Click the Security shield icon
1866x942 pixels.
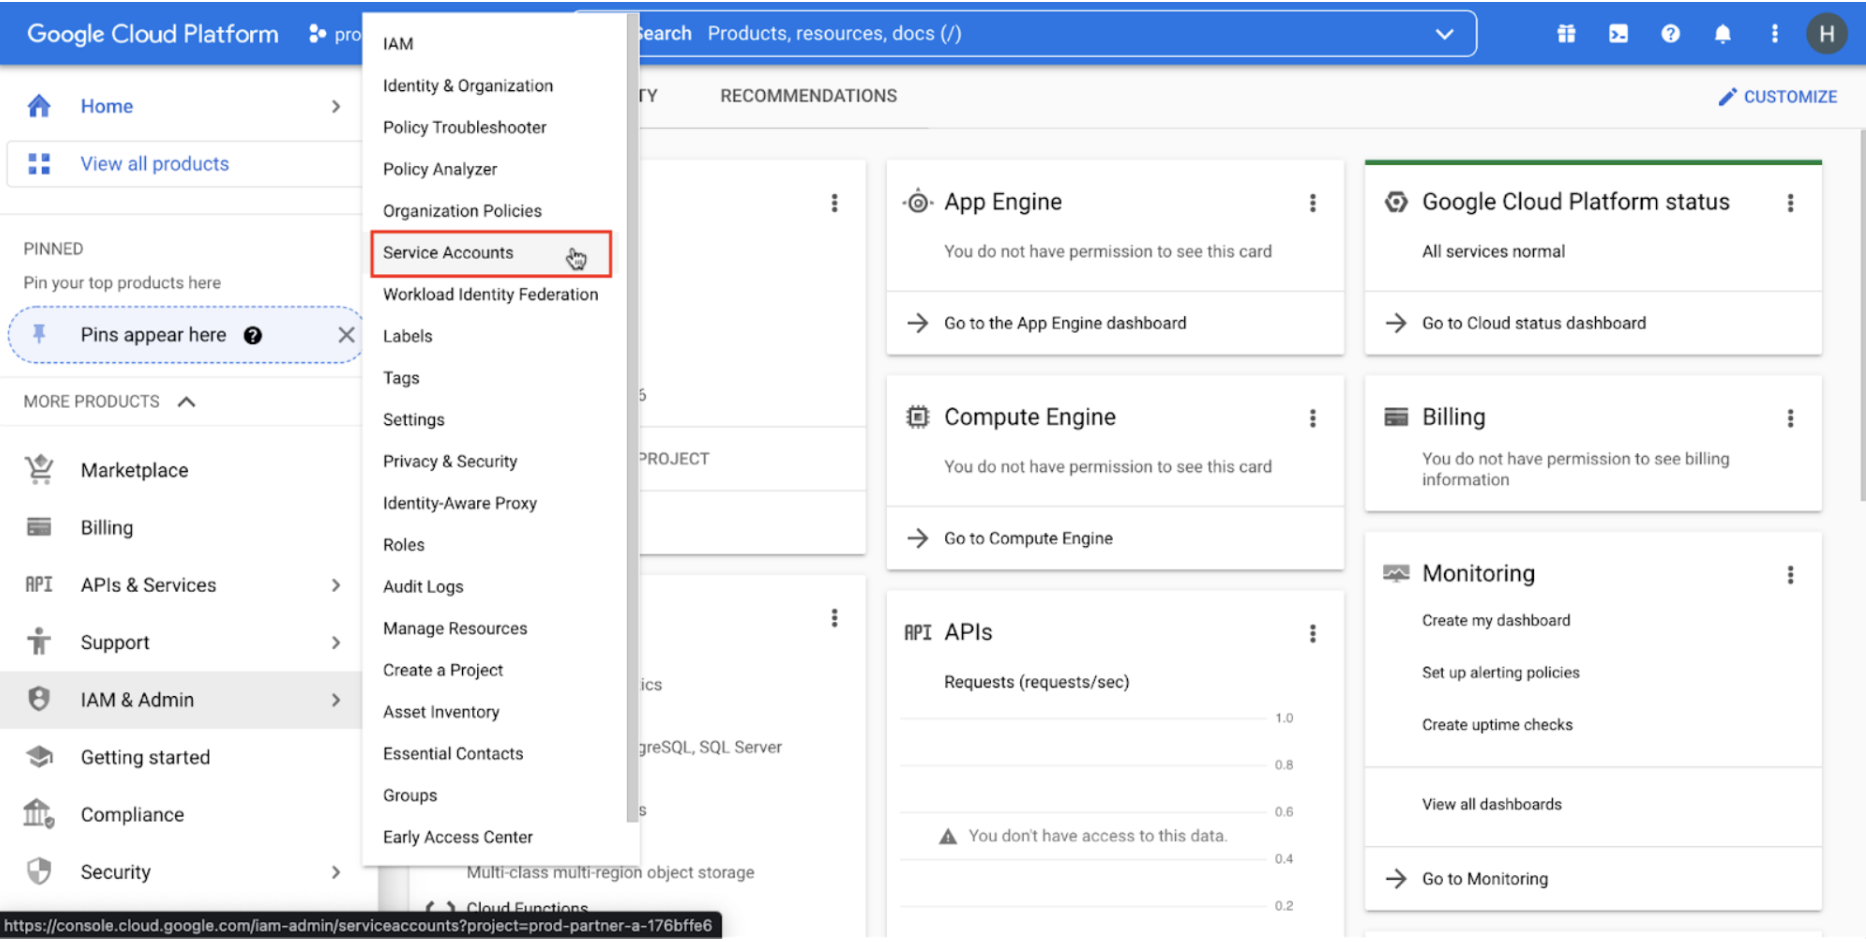(39, 872)
